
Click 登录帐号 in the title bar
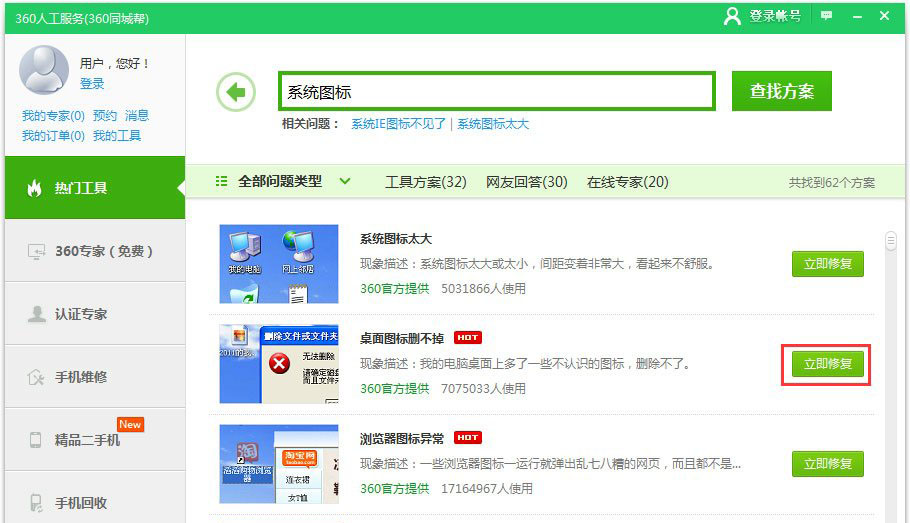[775, 16]
